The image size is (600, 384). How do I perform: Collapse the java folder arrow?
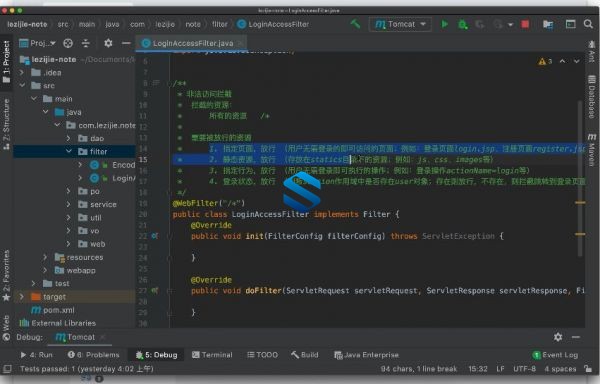[46, 112]
